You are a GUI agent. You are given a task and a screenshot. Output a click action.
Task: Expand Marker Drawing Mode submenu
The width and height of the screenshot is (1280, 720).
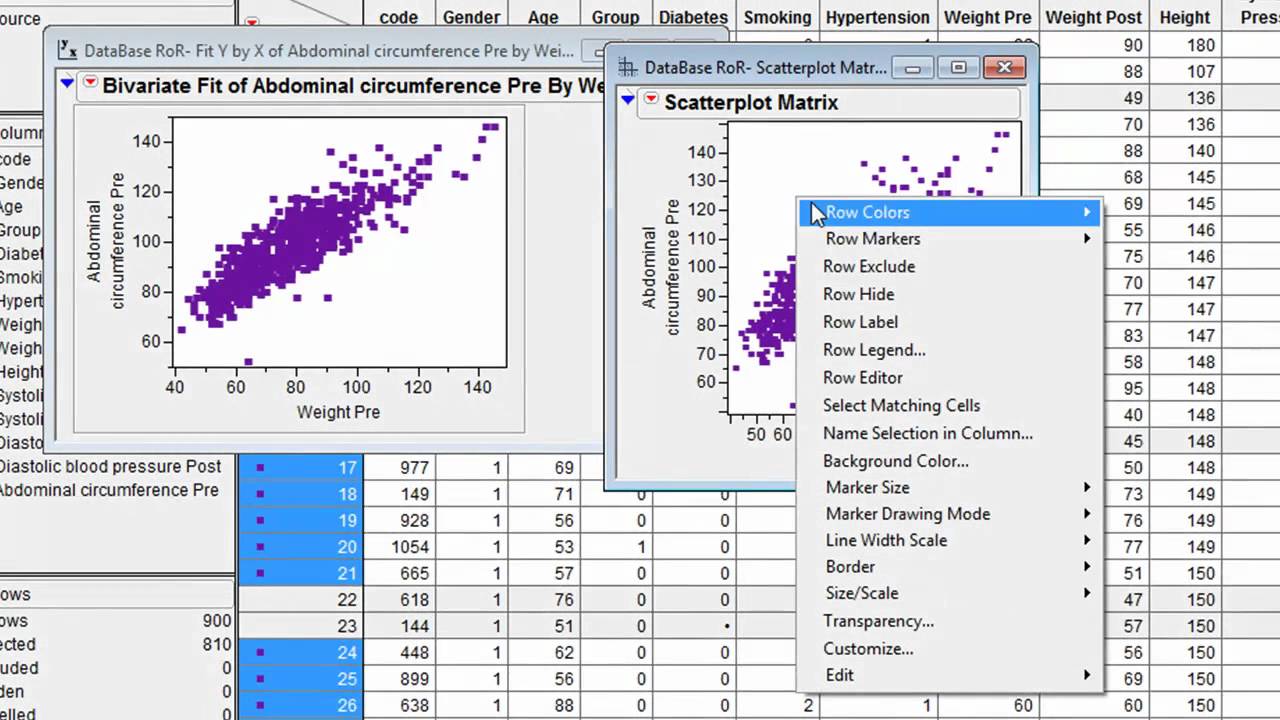[x=949, y=514]
